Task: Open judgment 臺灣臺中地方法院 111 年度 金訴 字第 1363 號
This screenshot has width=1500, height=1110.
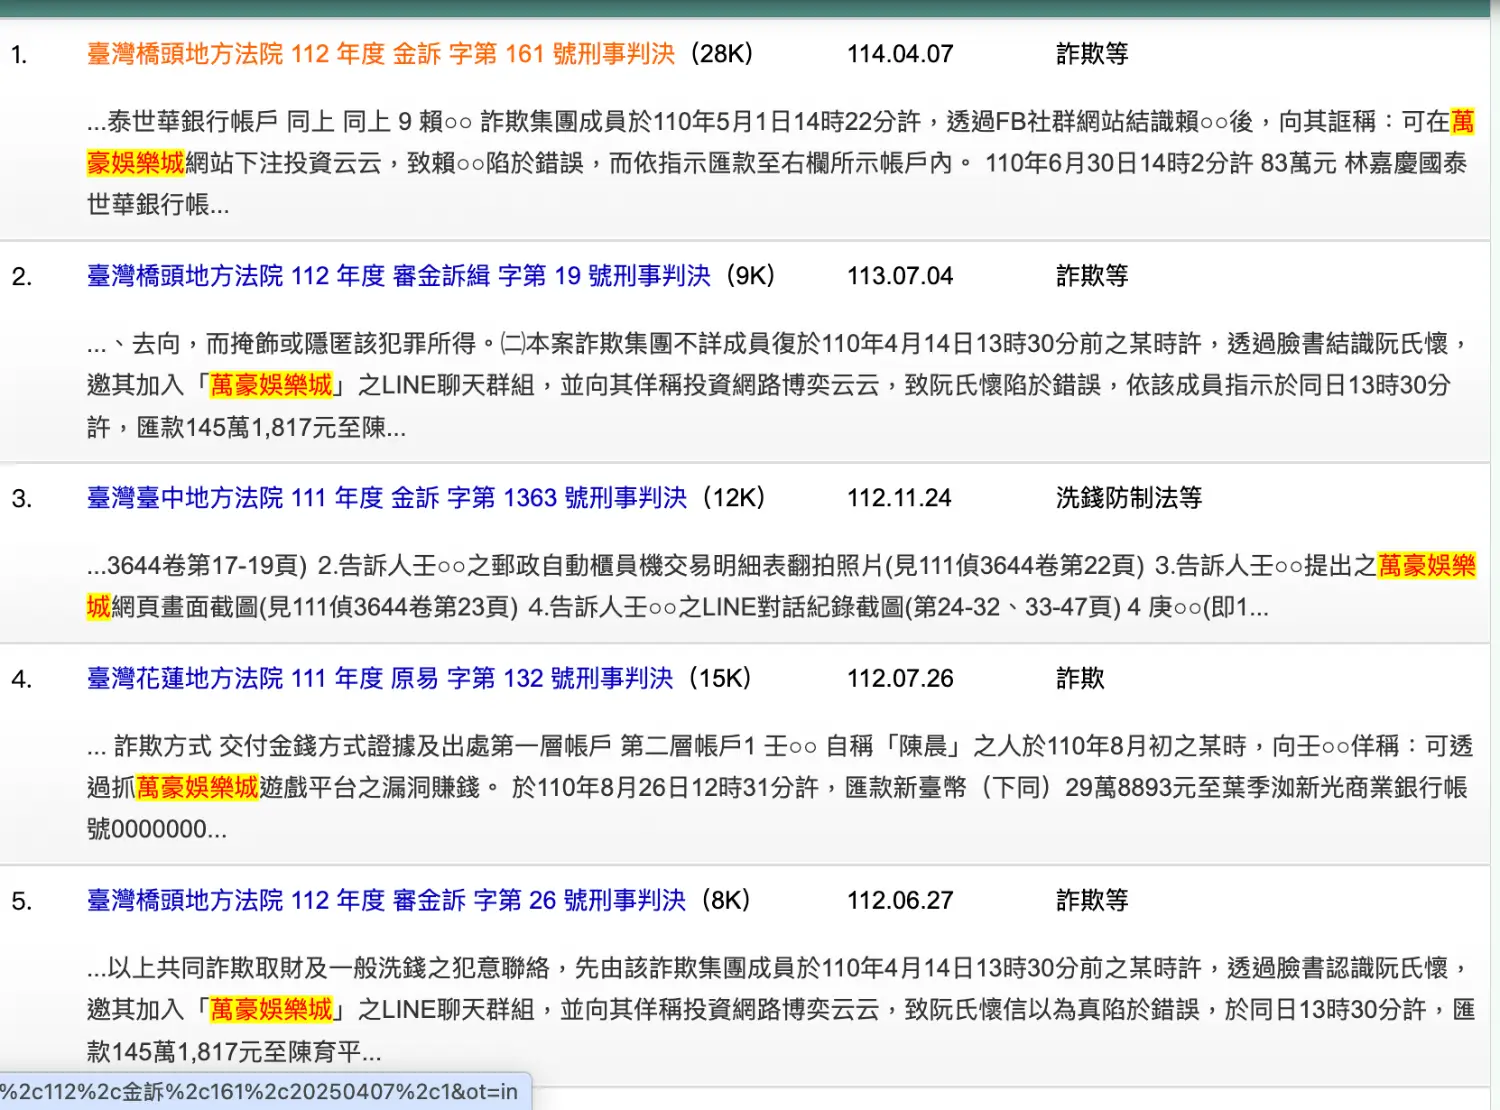Action: [x=385, y=497]
